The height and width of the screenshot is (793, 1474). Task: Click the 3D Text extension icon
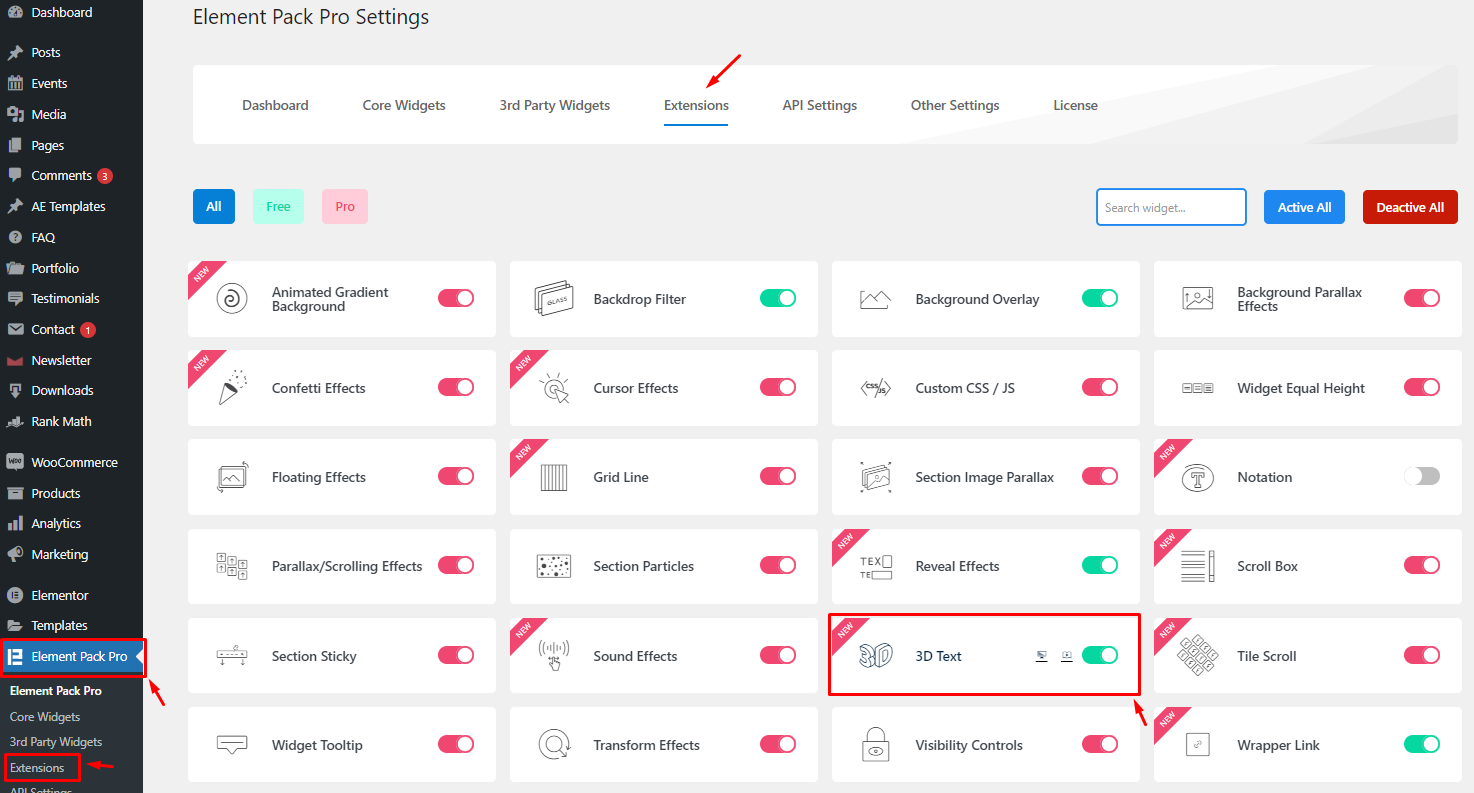(x=876, y=656)
